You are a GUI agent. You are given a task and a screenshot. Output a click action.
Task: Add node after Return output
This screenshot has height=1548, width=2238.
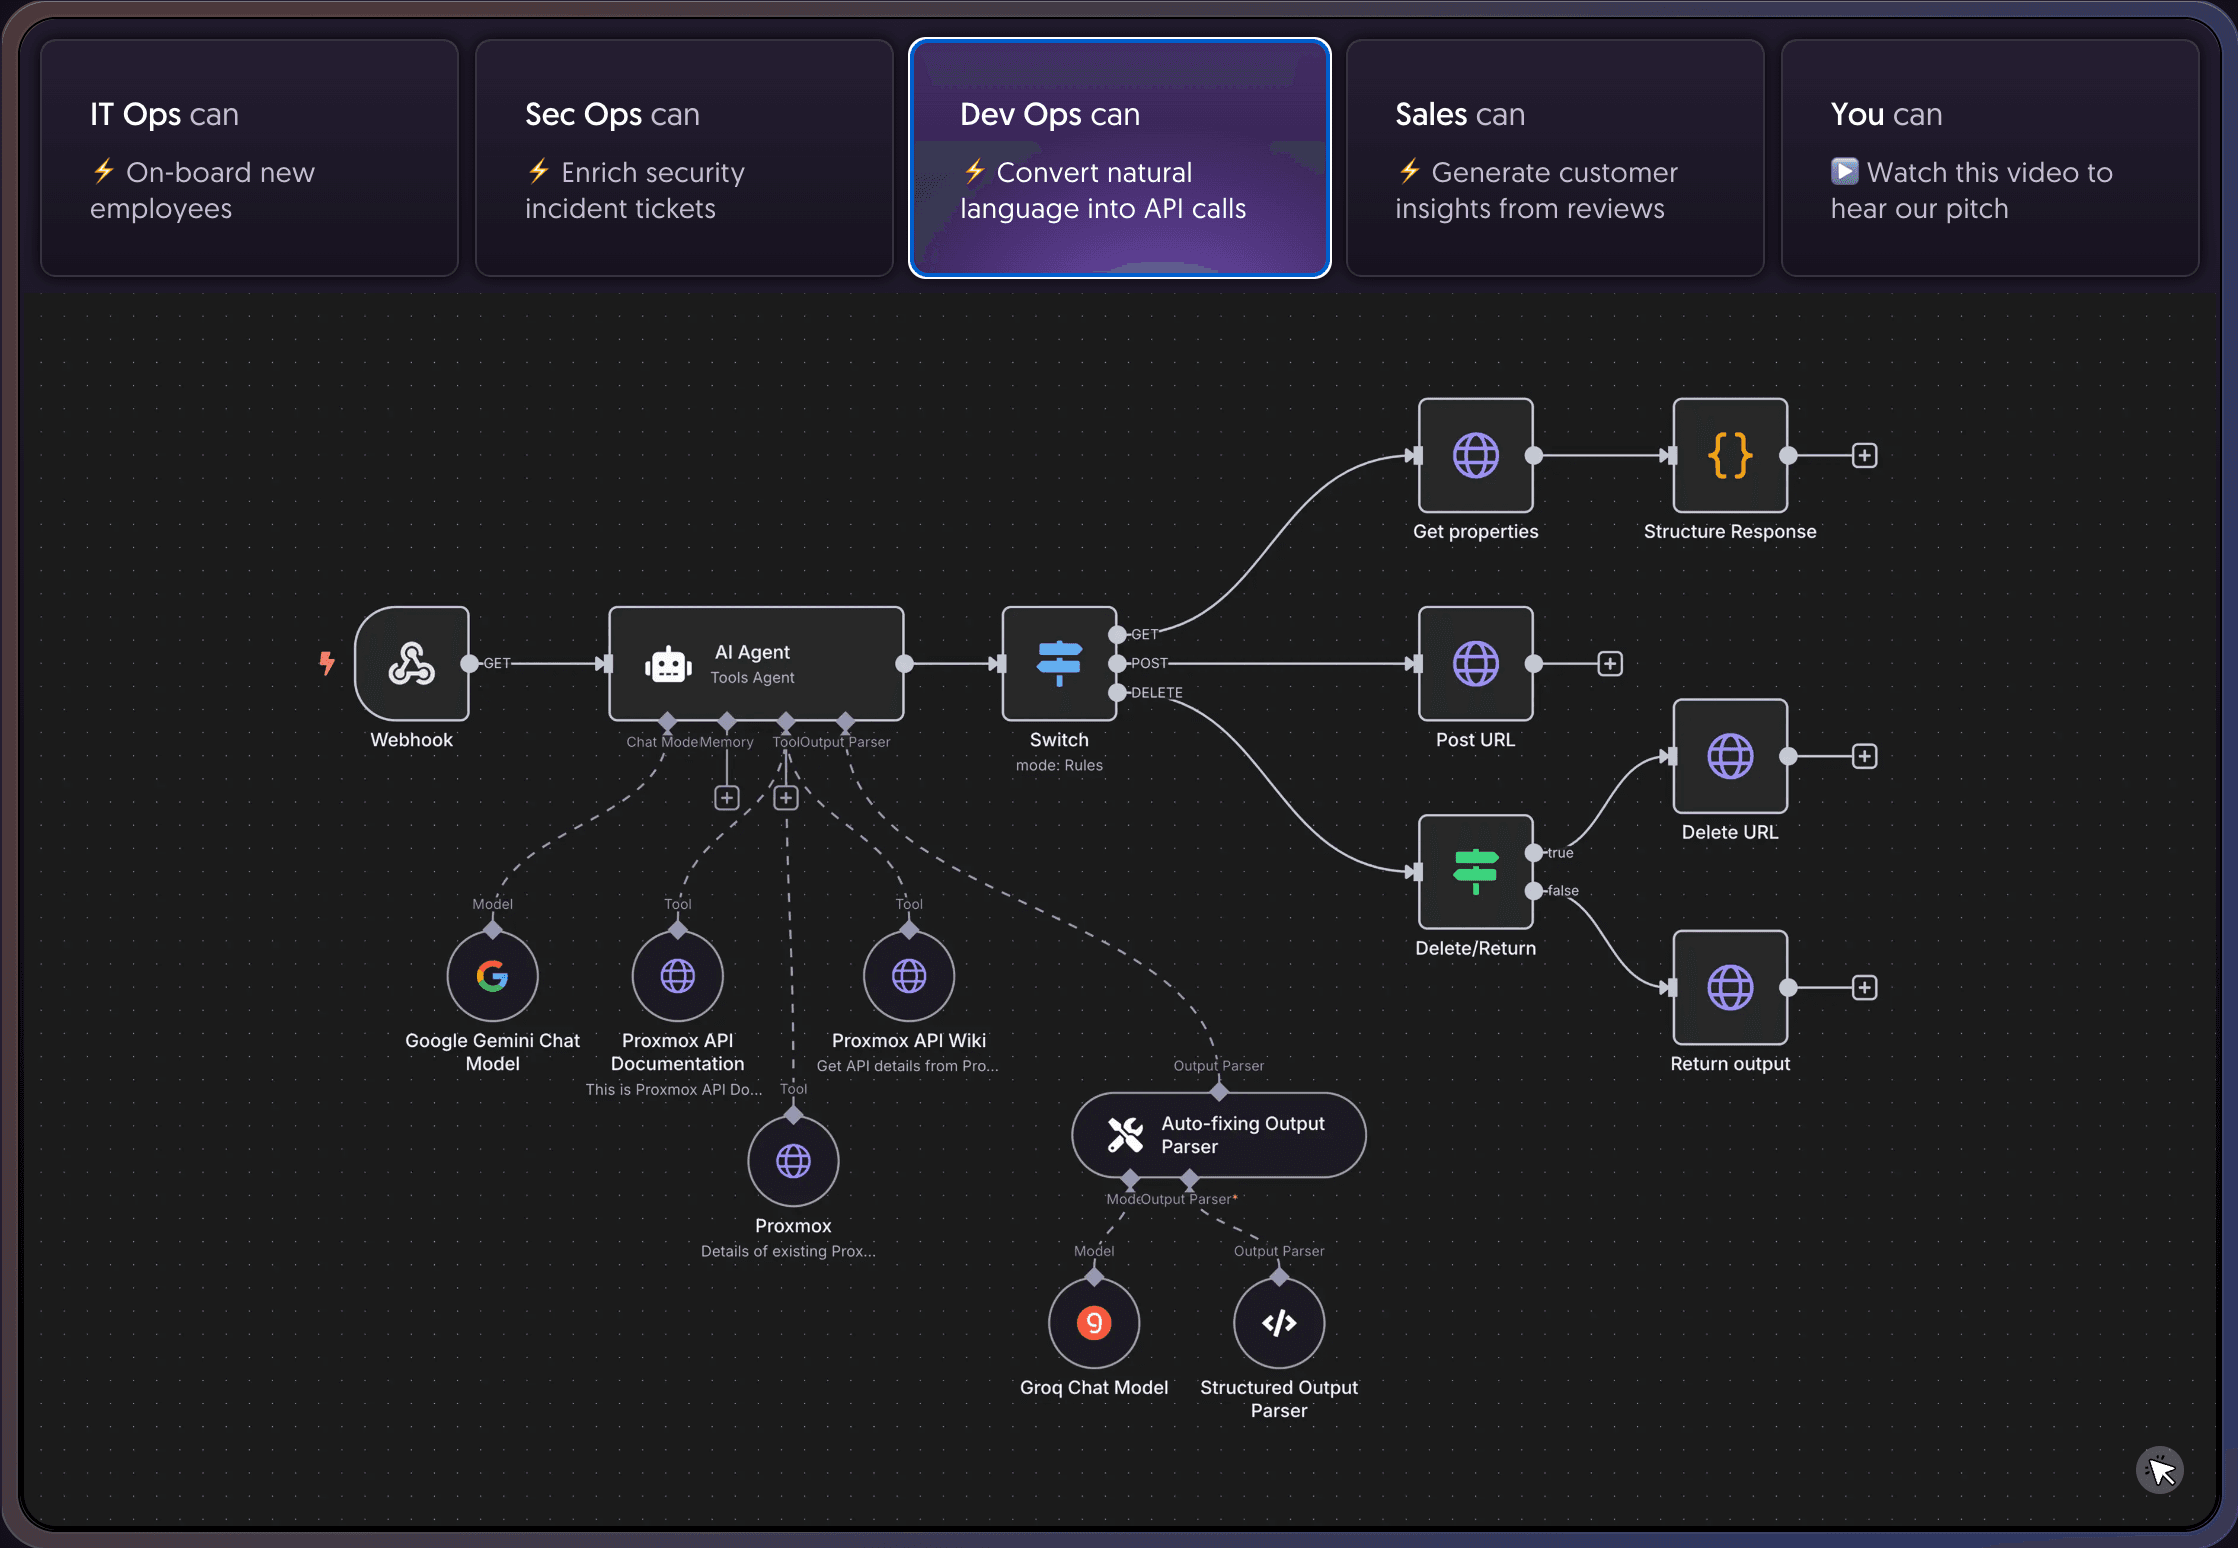pos(1864,987)
